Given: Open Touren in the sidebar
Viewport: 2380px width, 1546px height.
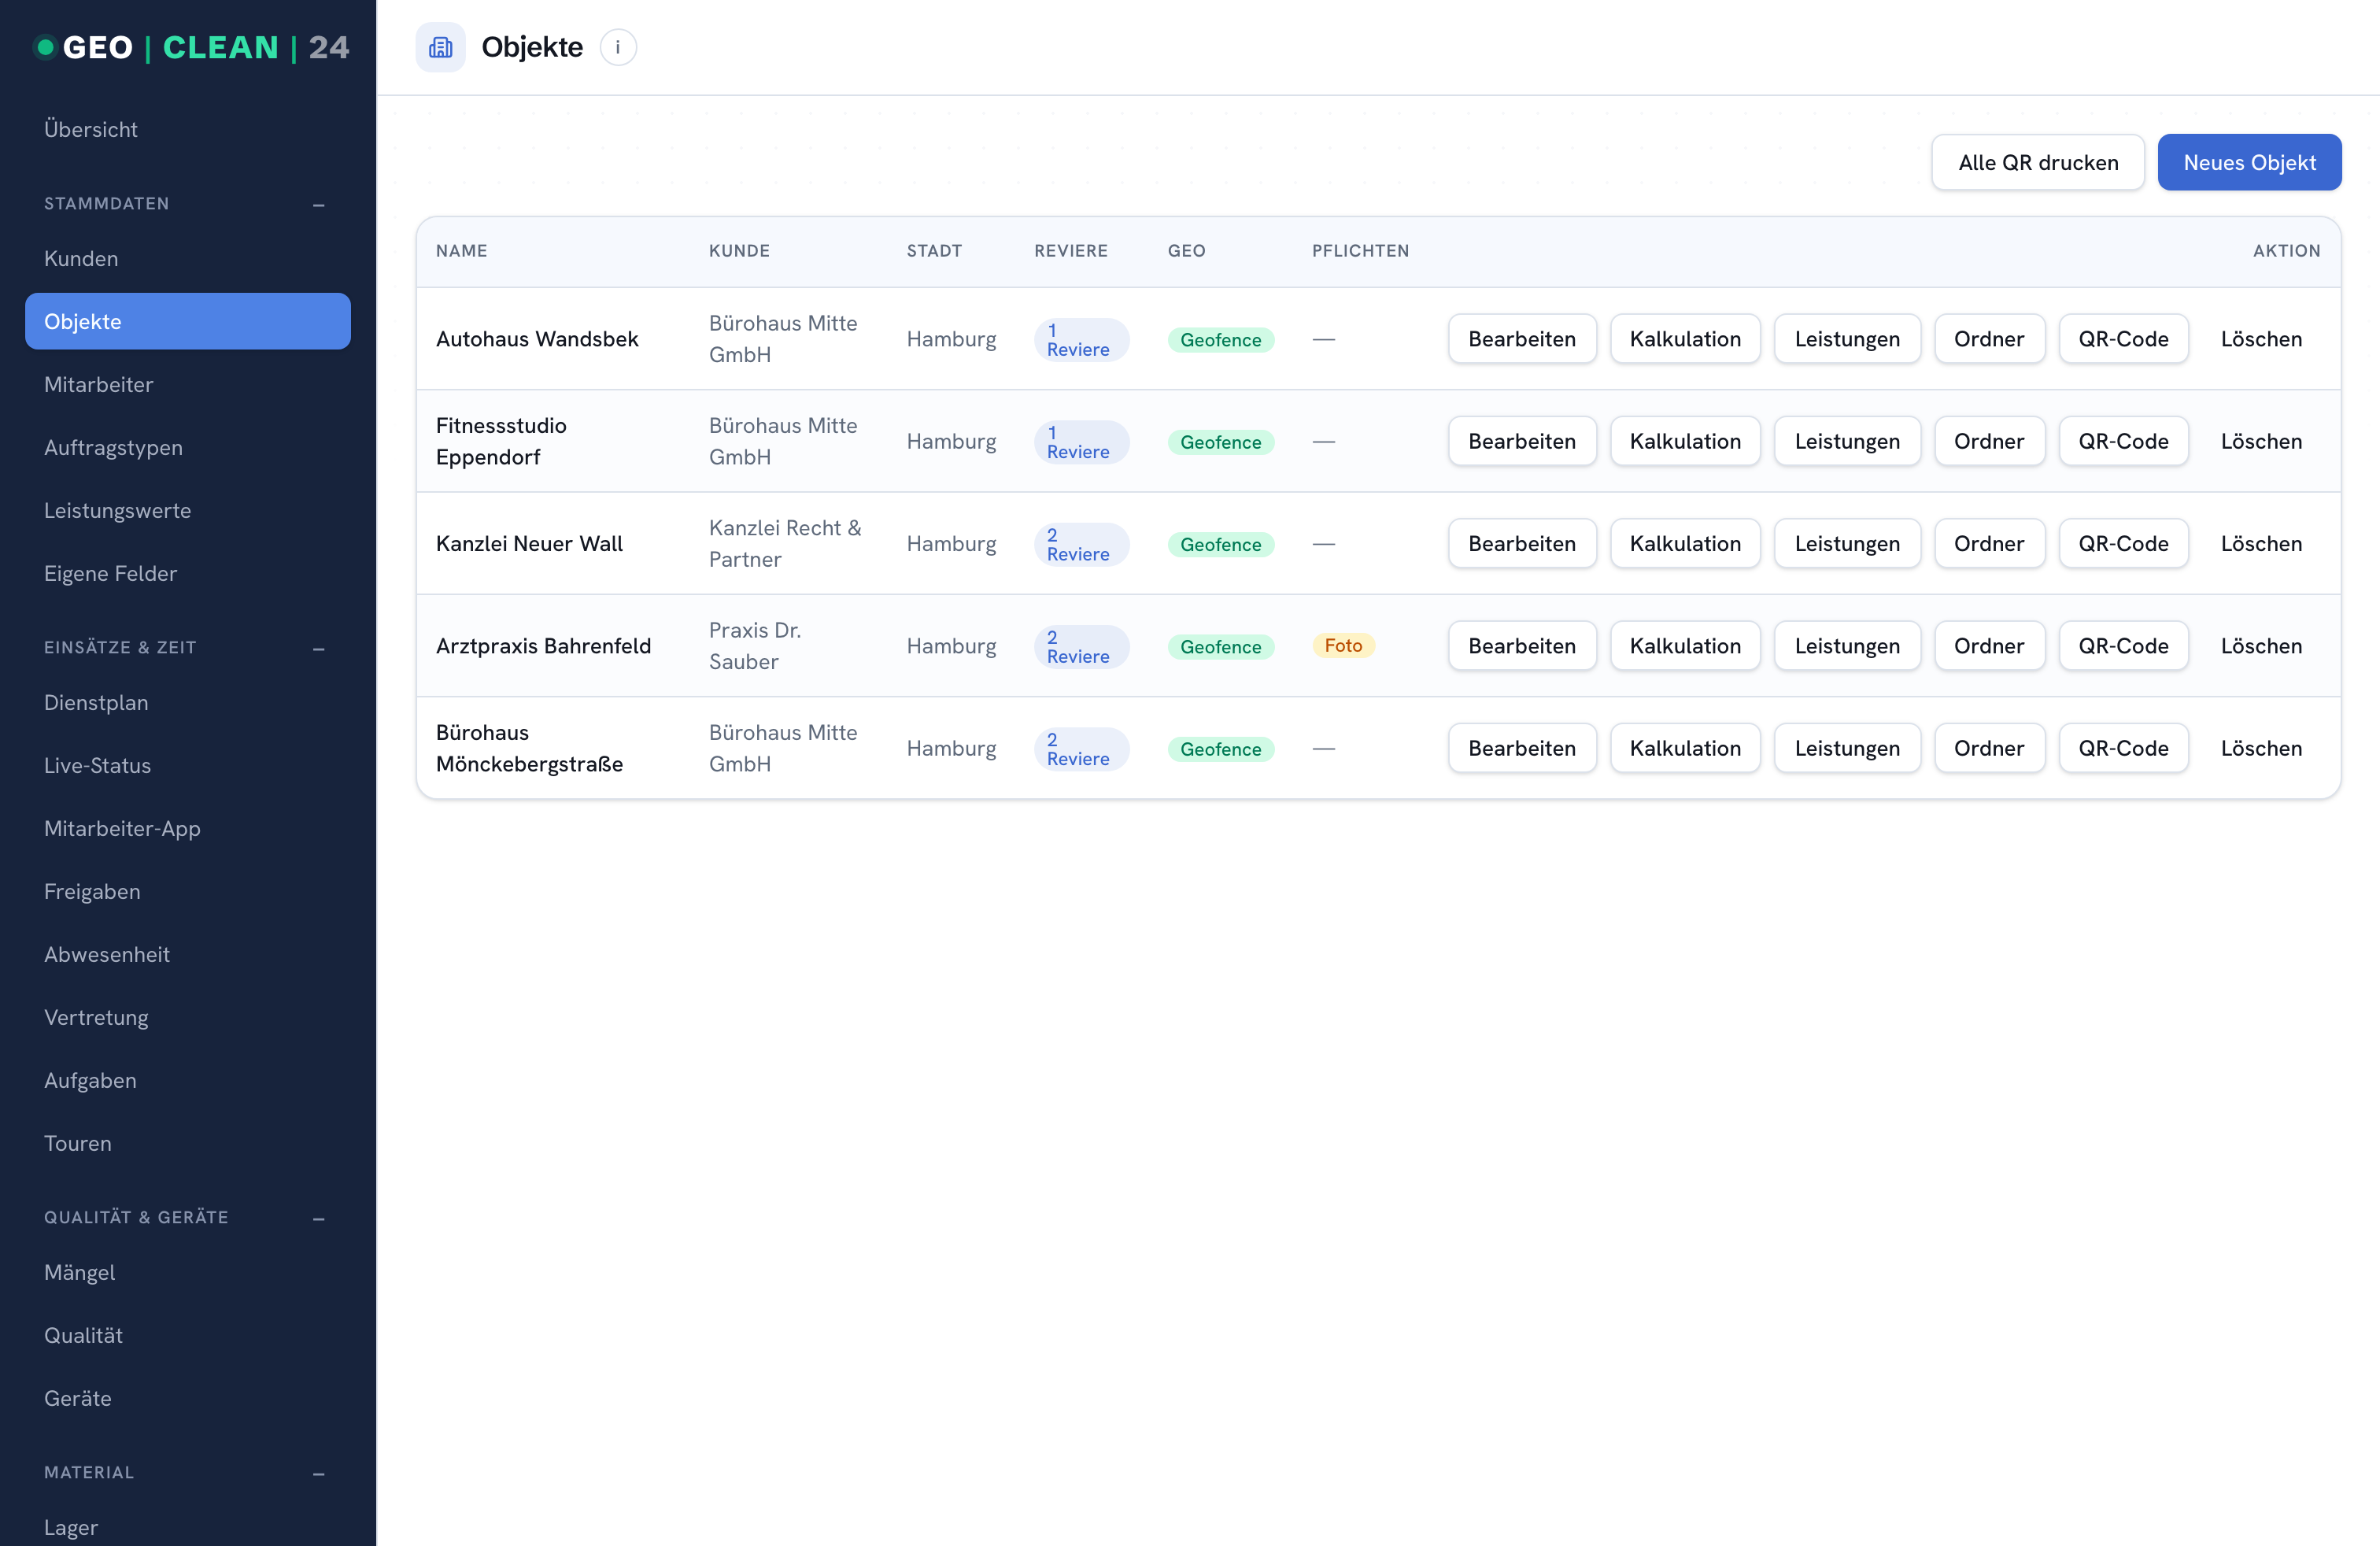Looking at the screenshot, I should [188, 1143].
